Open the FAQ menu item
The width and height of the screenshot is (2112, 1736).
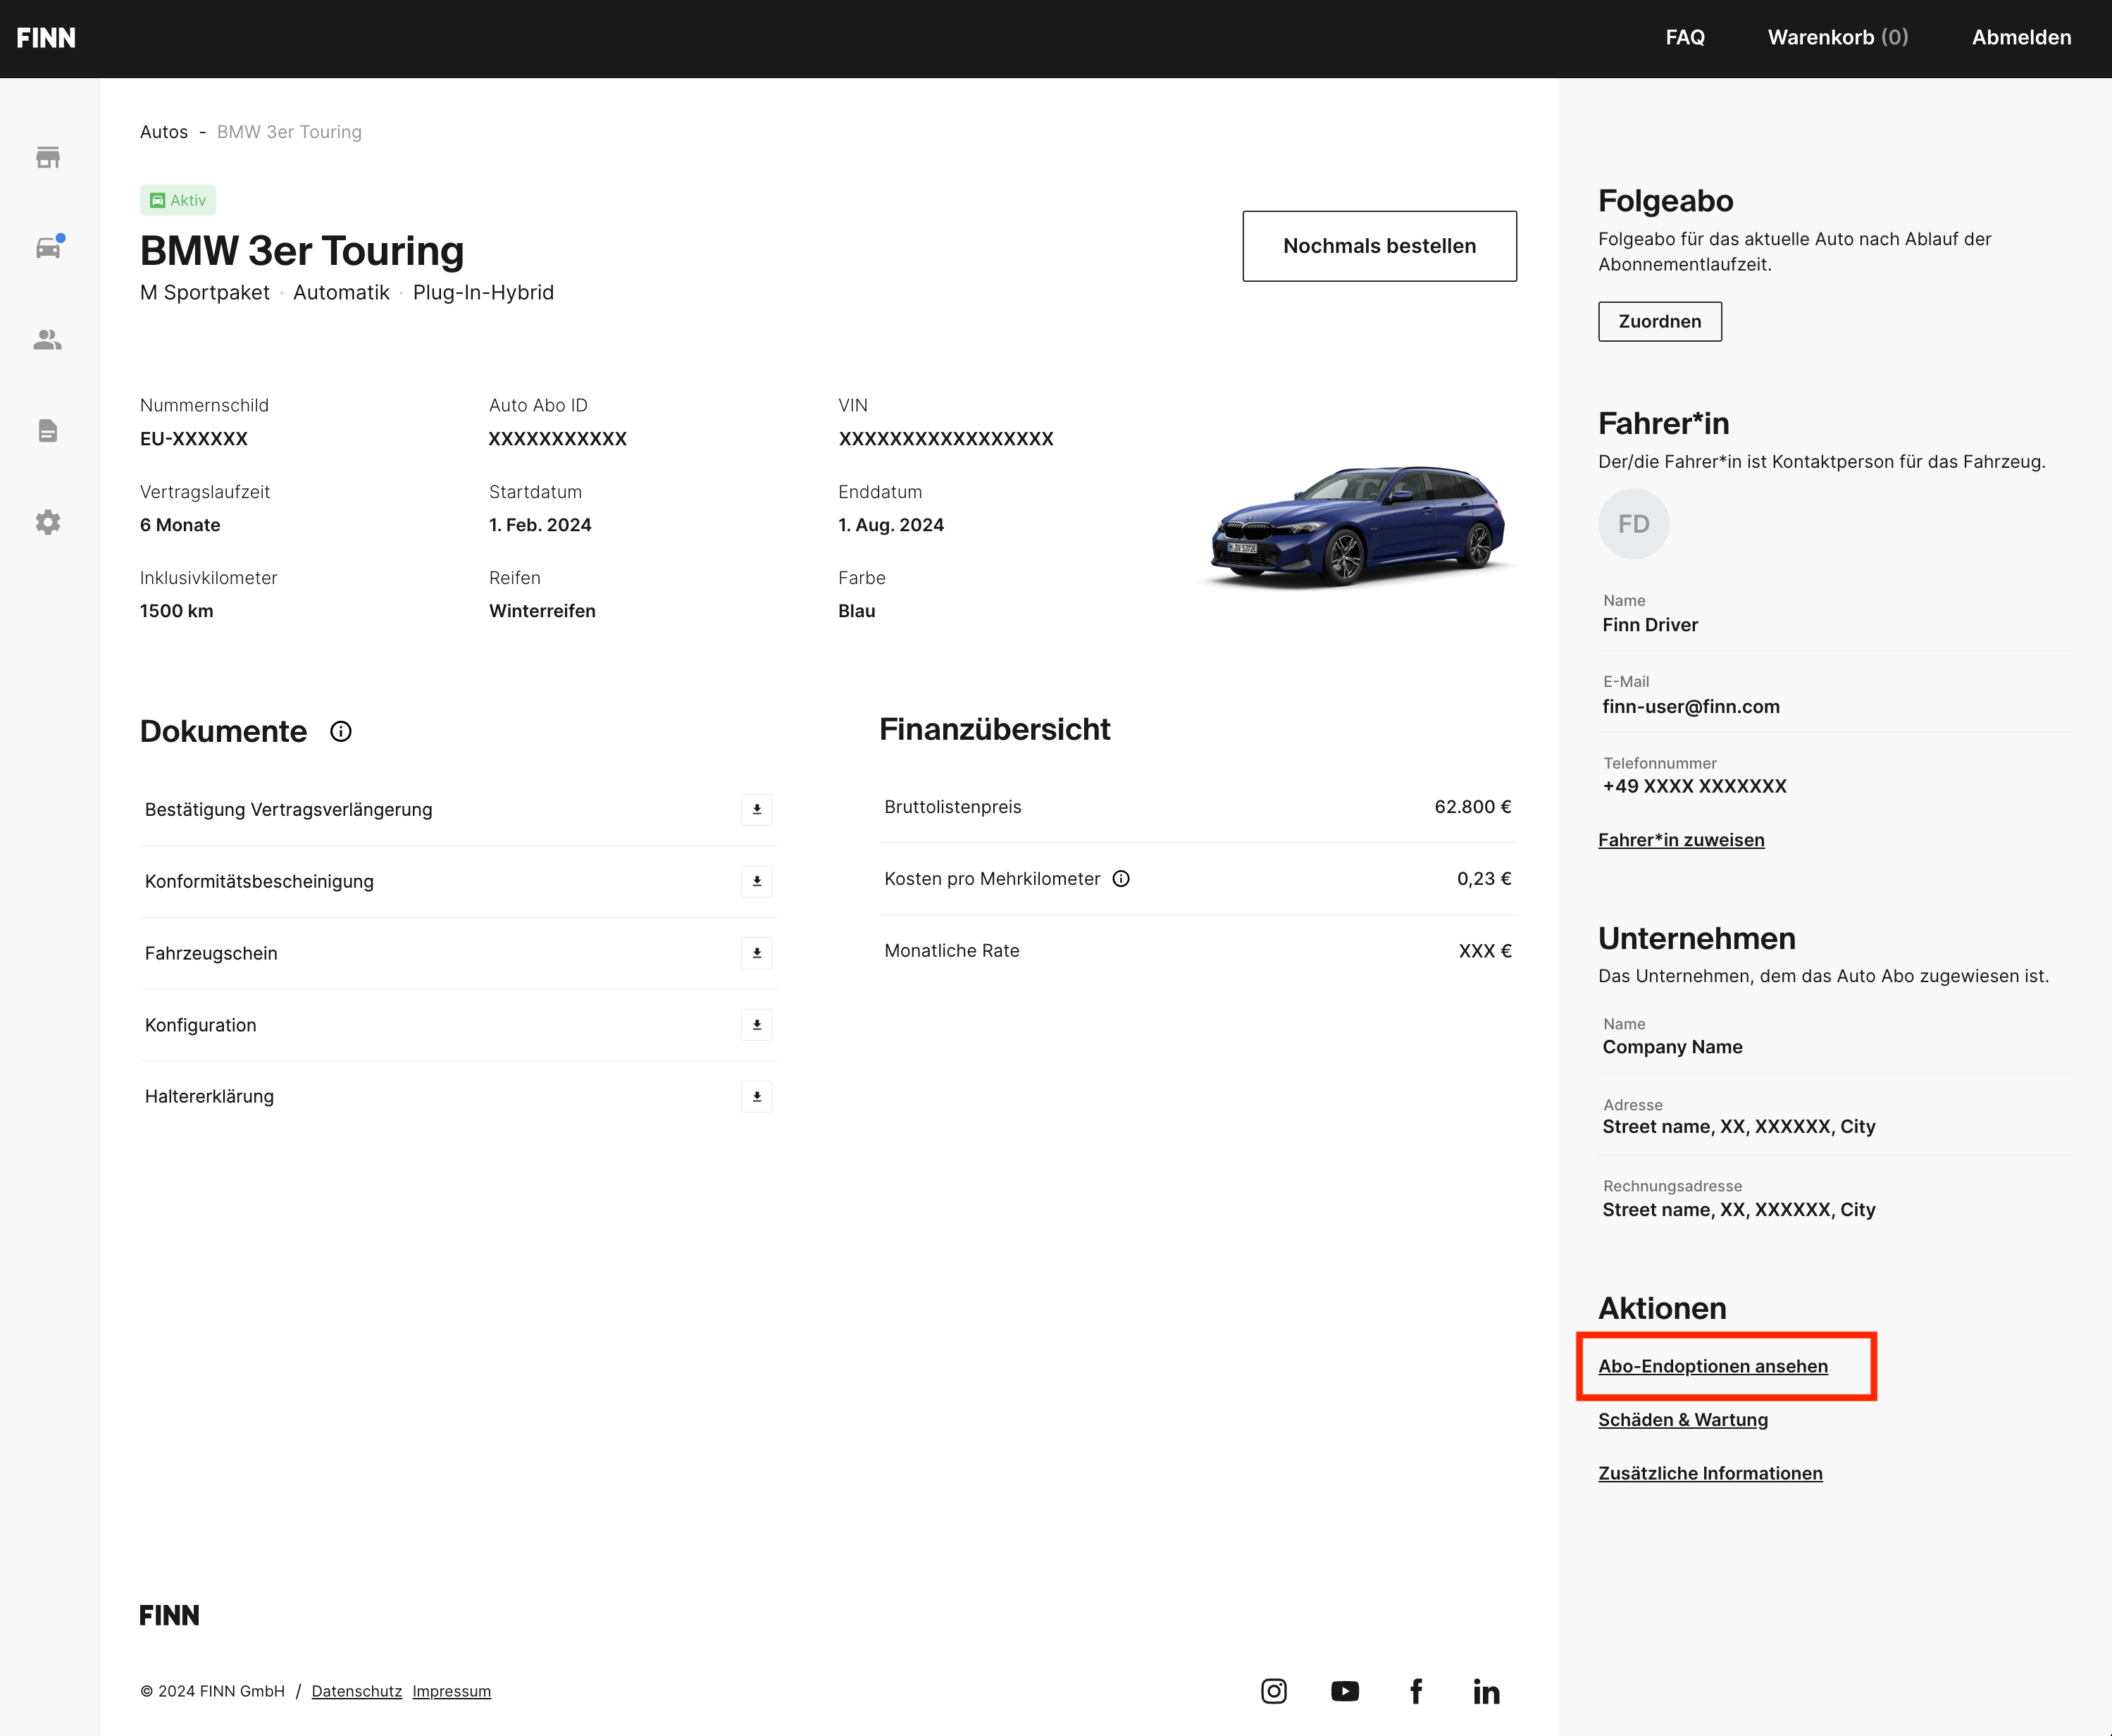point(1685,37)
